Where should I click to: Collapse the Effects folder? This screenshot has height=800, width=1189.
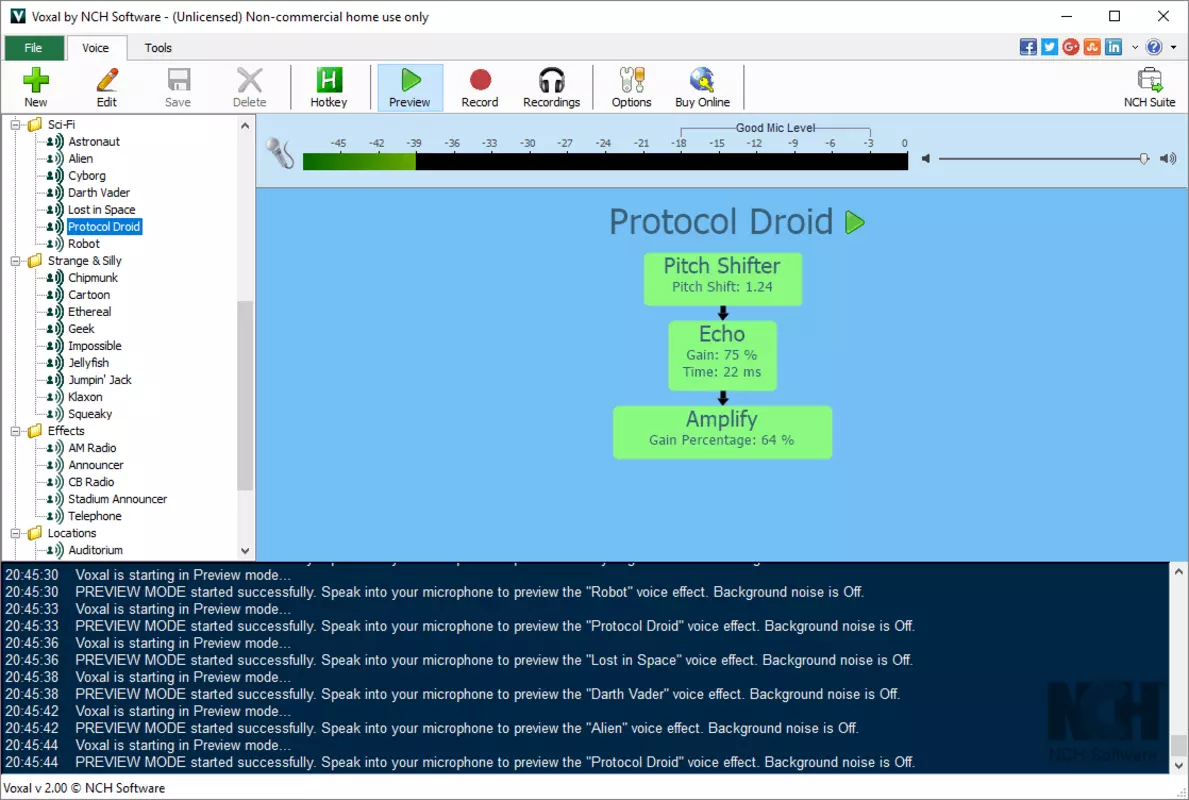(15, 431)
